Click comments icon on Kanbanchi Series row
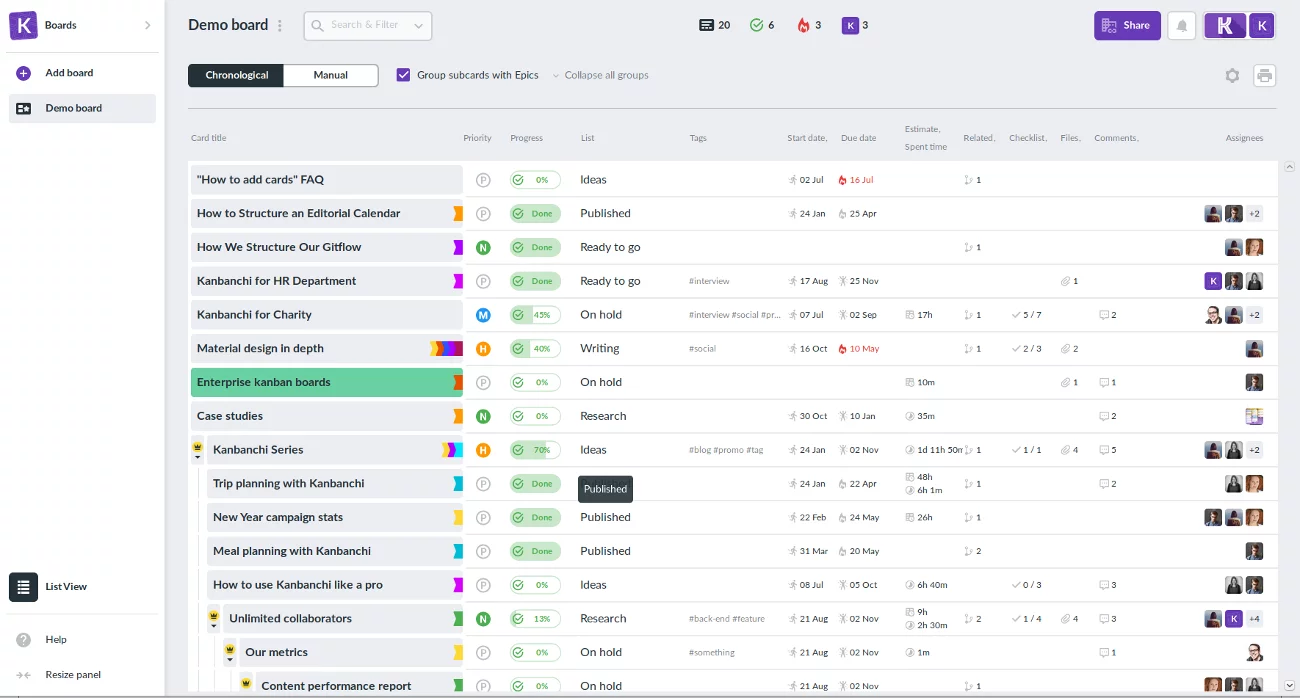 tap(1104, 450)
